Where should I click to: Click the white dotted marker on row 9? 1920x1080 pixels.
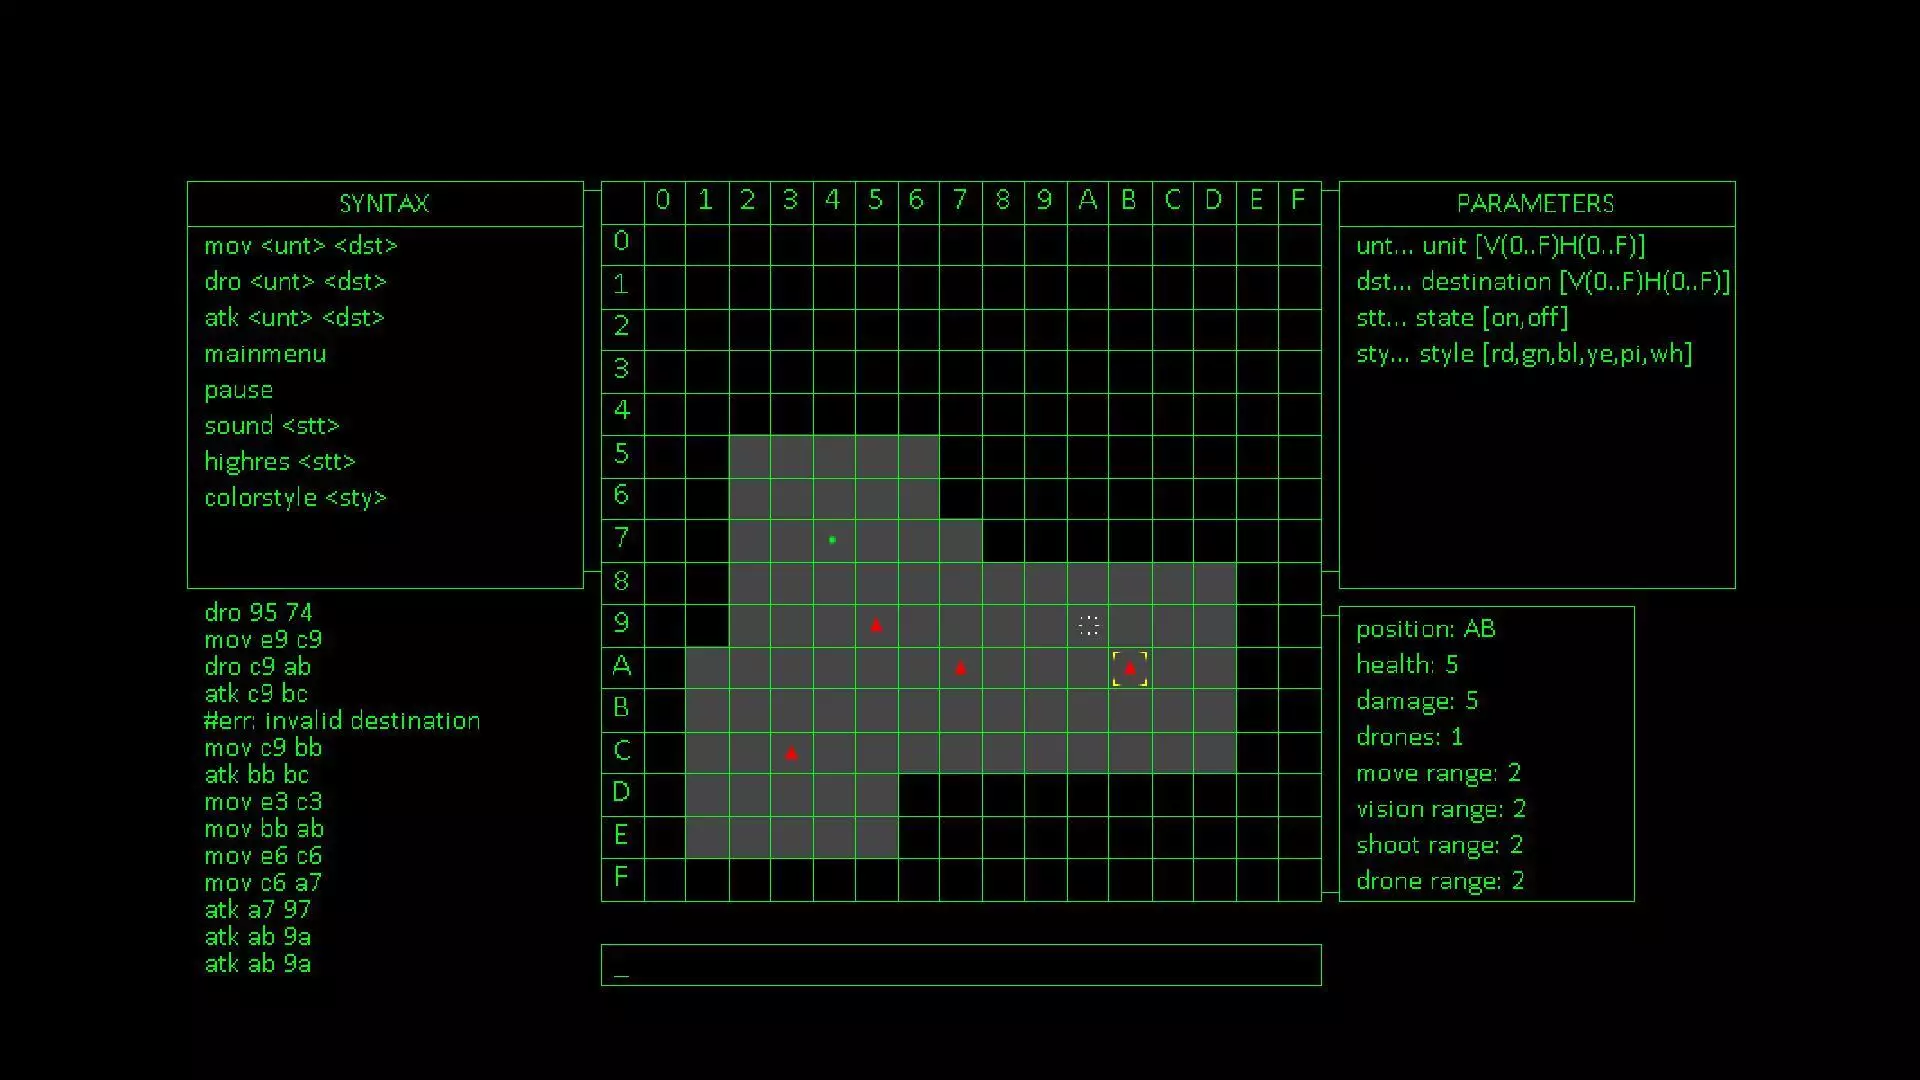click(1089, 626)
